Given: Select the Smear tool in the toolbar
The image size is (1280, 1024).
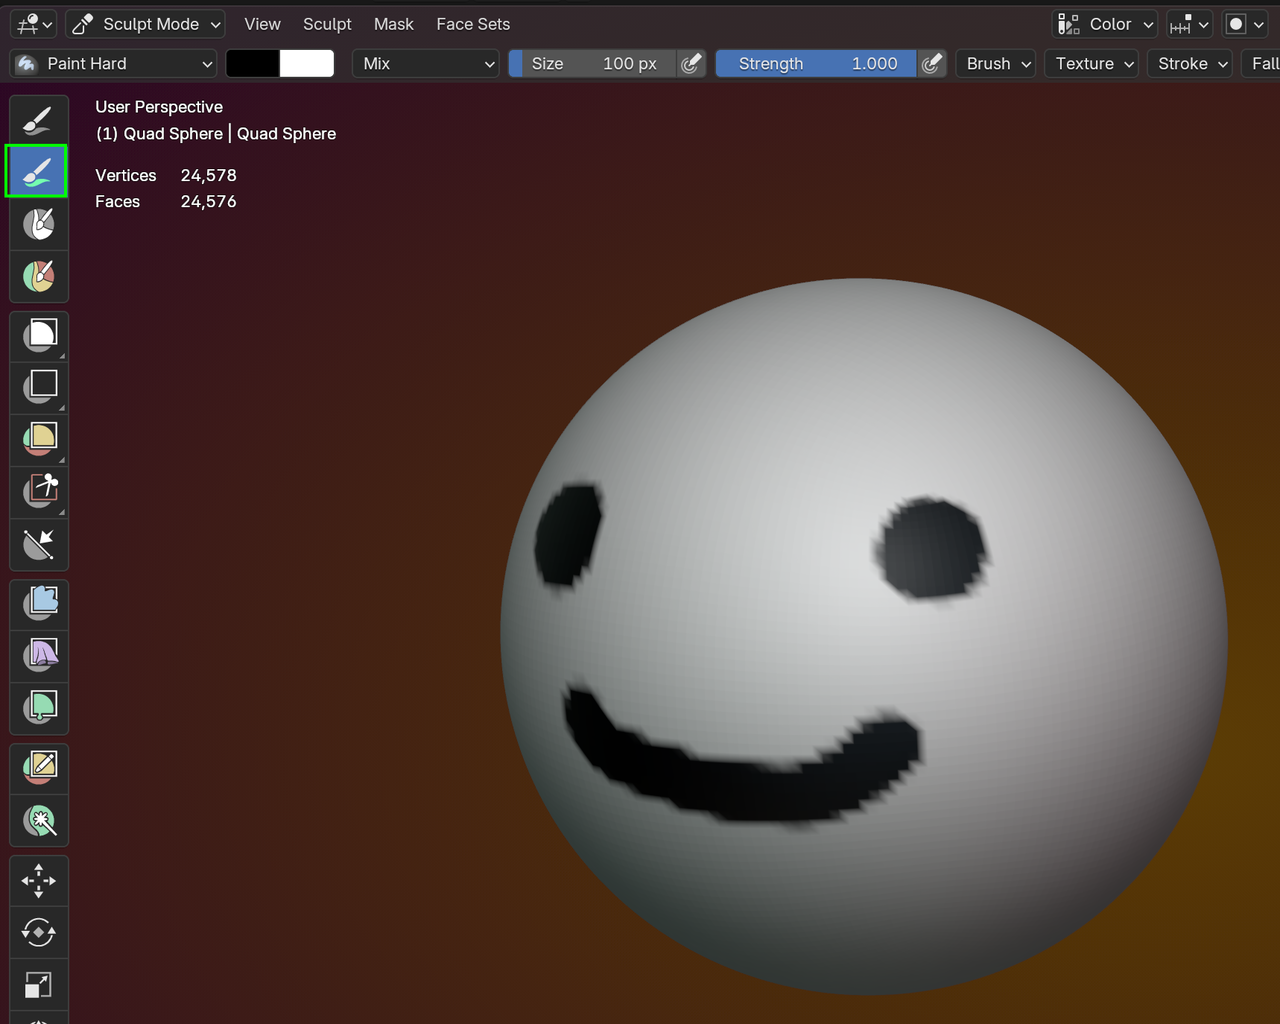Looking at the screenshot, I should 37,224.
